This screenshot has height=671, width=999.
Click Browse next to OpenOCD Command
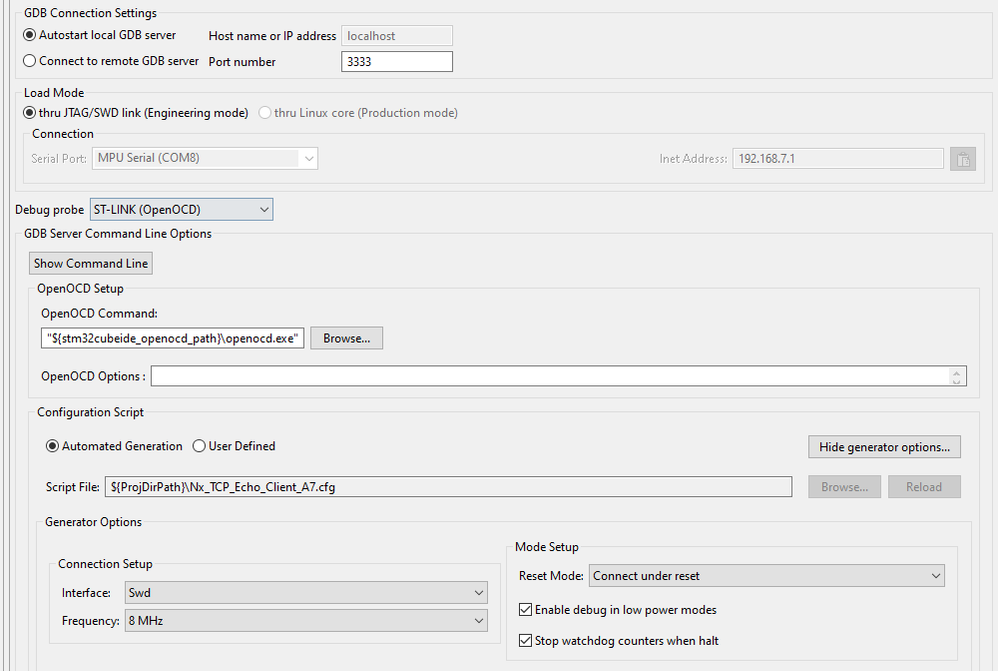tap(347, 338)
